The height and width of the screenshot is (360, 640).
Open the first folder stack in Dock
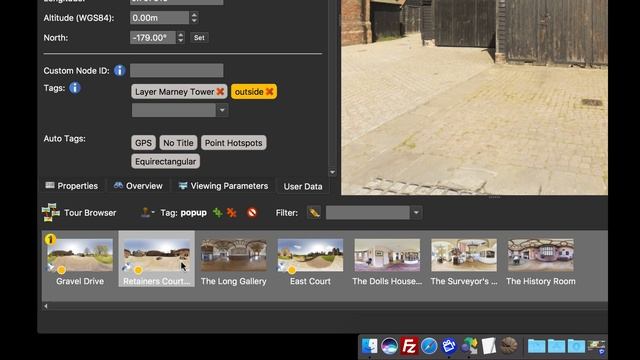pyautogui.click(x=536, y=346)
